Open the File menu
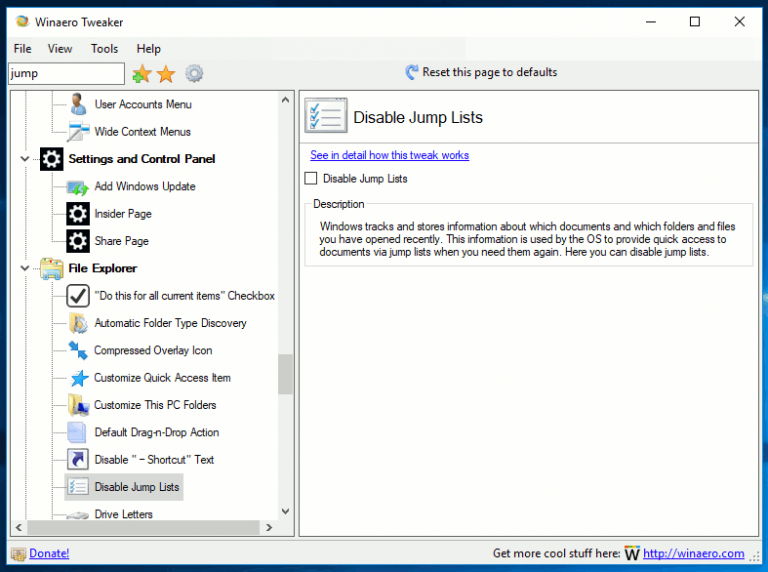The height and width of the screenshot is (572, 768). (23, 49)
